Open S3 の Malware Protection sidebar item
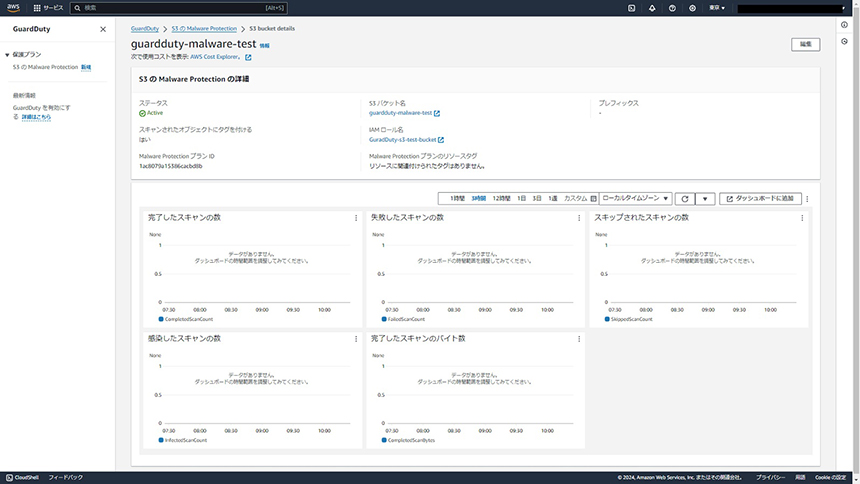This screenshot has width=860, height=484. tap(46, 67)
